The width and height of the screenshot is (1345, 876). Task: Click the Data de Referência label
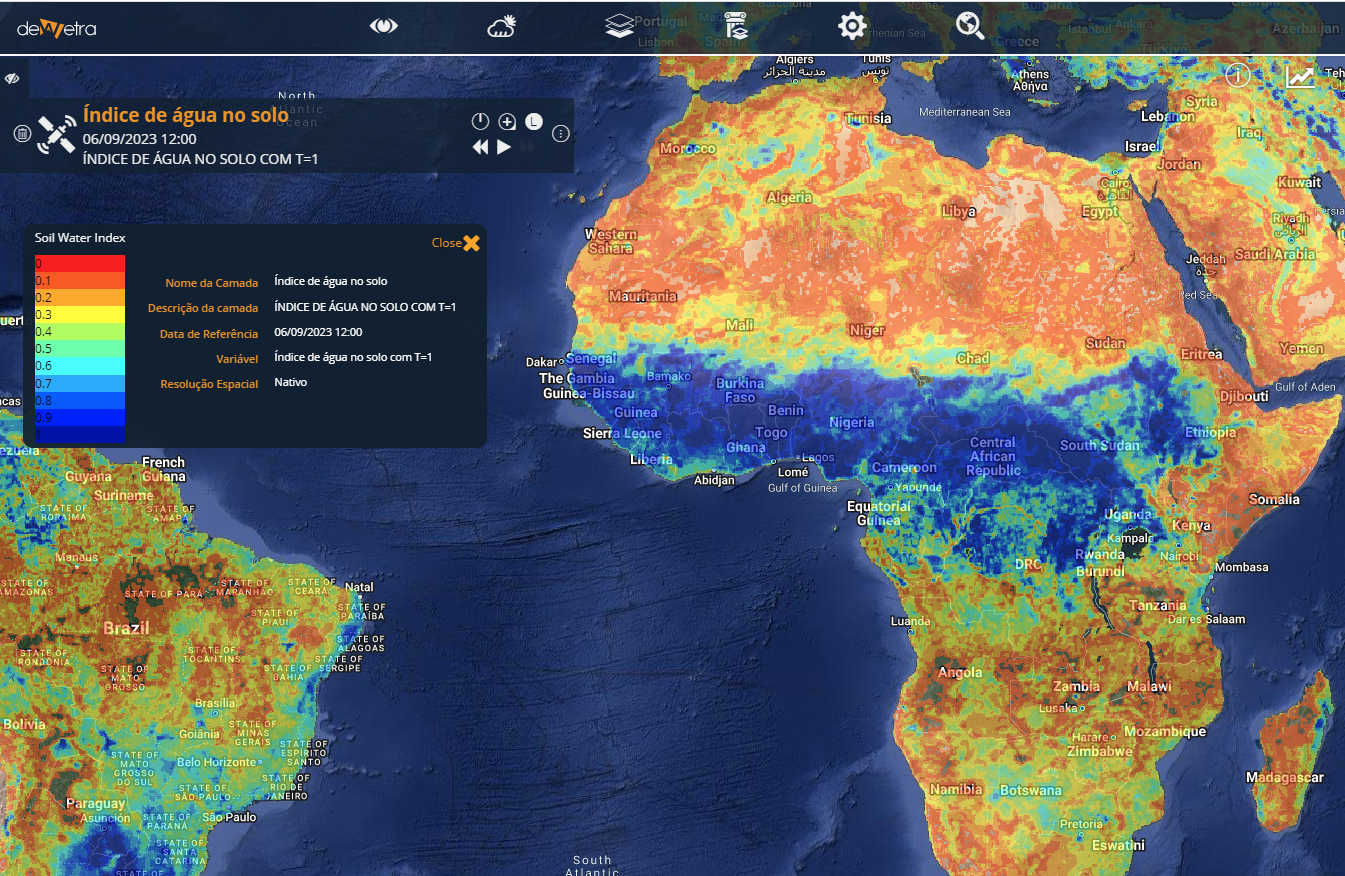pyautogui.click(x=209, y=333)
